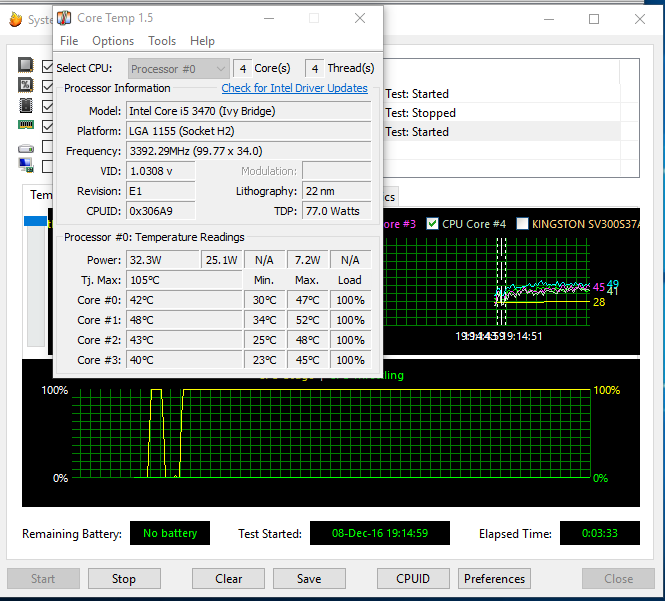Switch to the Temperatures tab in stability test
Screen dimensions: 665x601
point(39,195)
